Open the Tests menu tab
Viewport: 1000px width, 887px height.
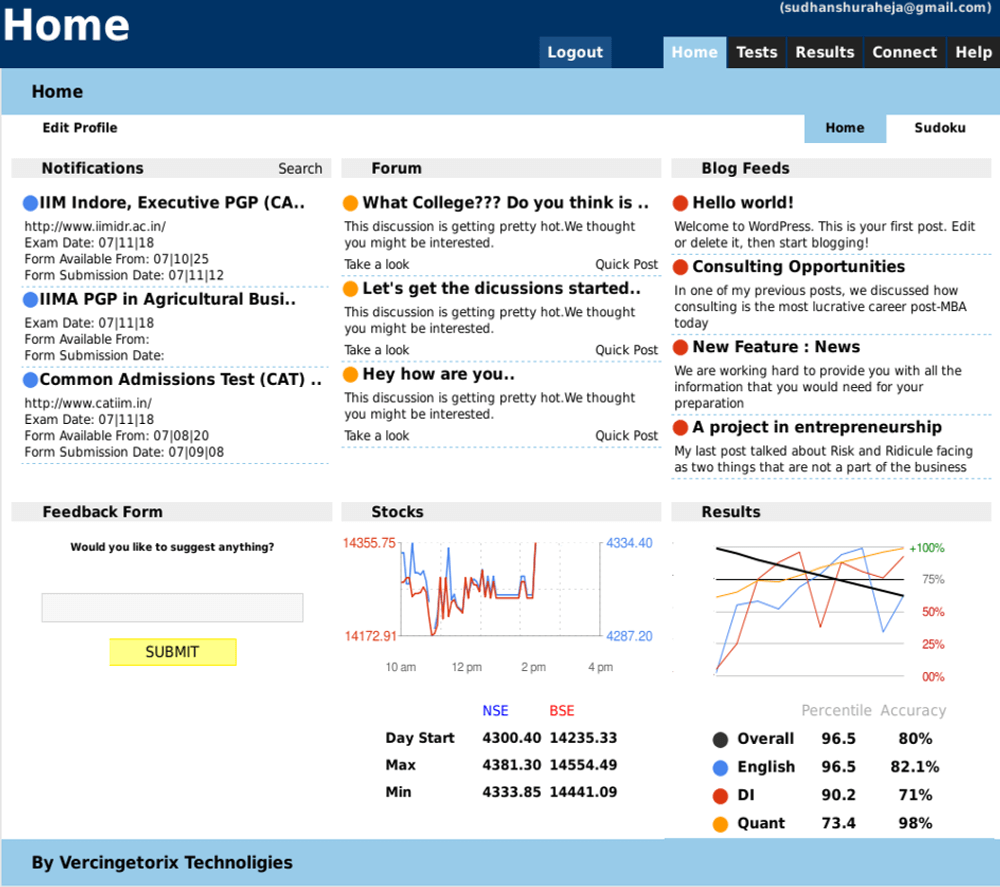coord(756,52)
